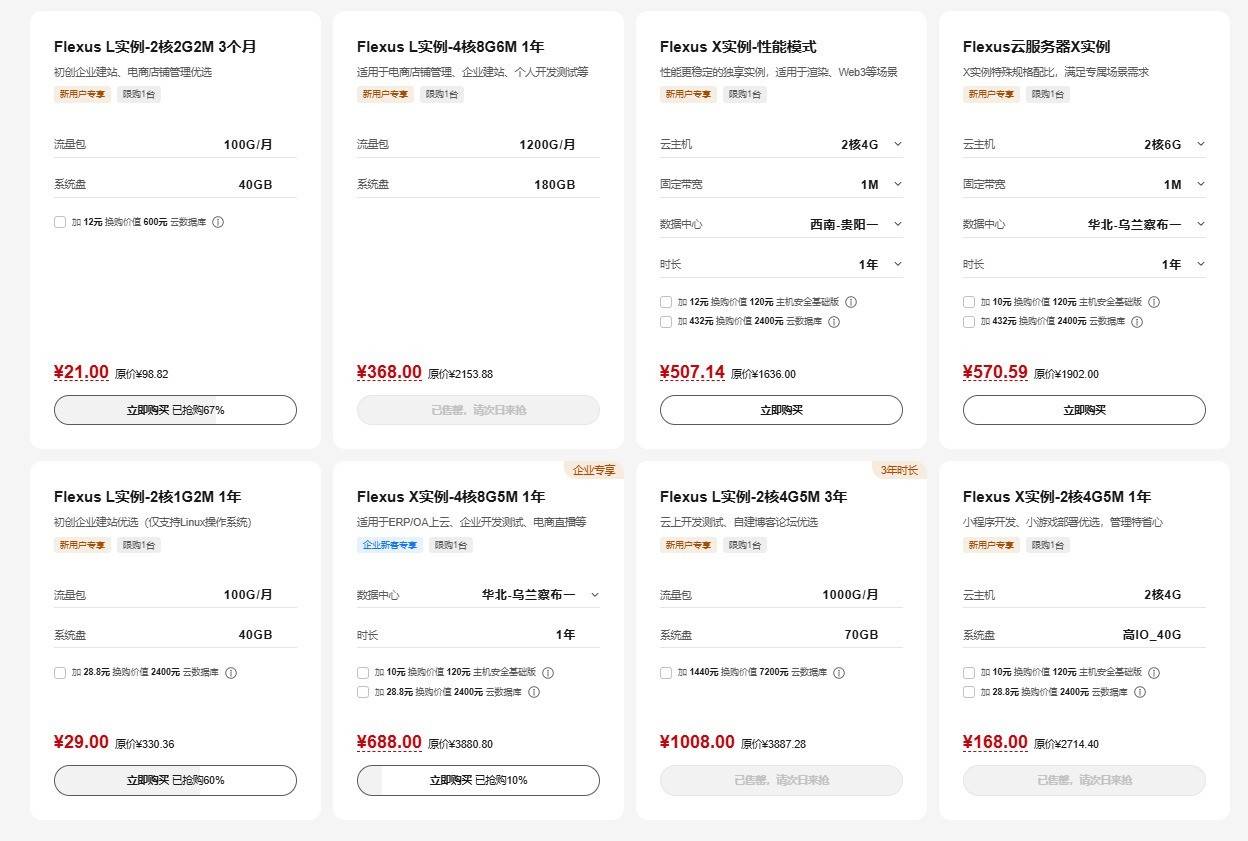Image resolution: width=1248 pixels, height=841 pixels.
Task: Click info icon beside 600元云数据库 add-on offer
Action: tap(218, 222)
